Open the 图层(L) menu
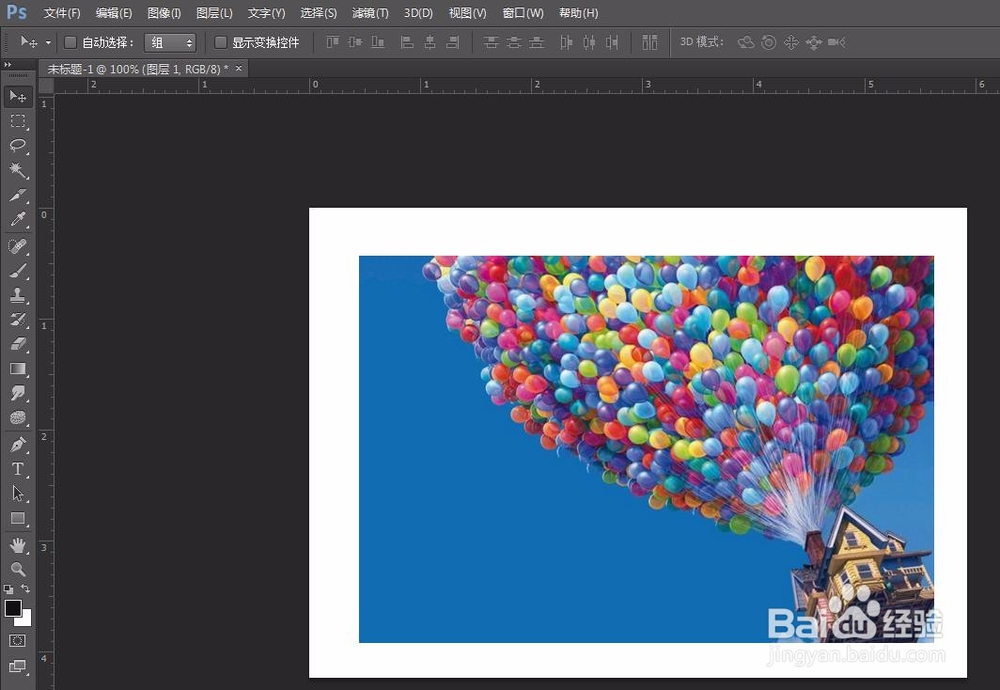 click(214, 13)
